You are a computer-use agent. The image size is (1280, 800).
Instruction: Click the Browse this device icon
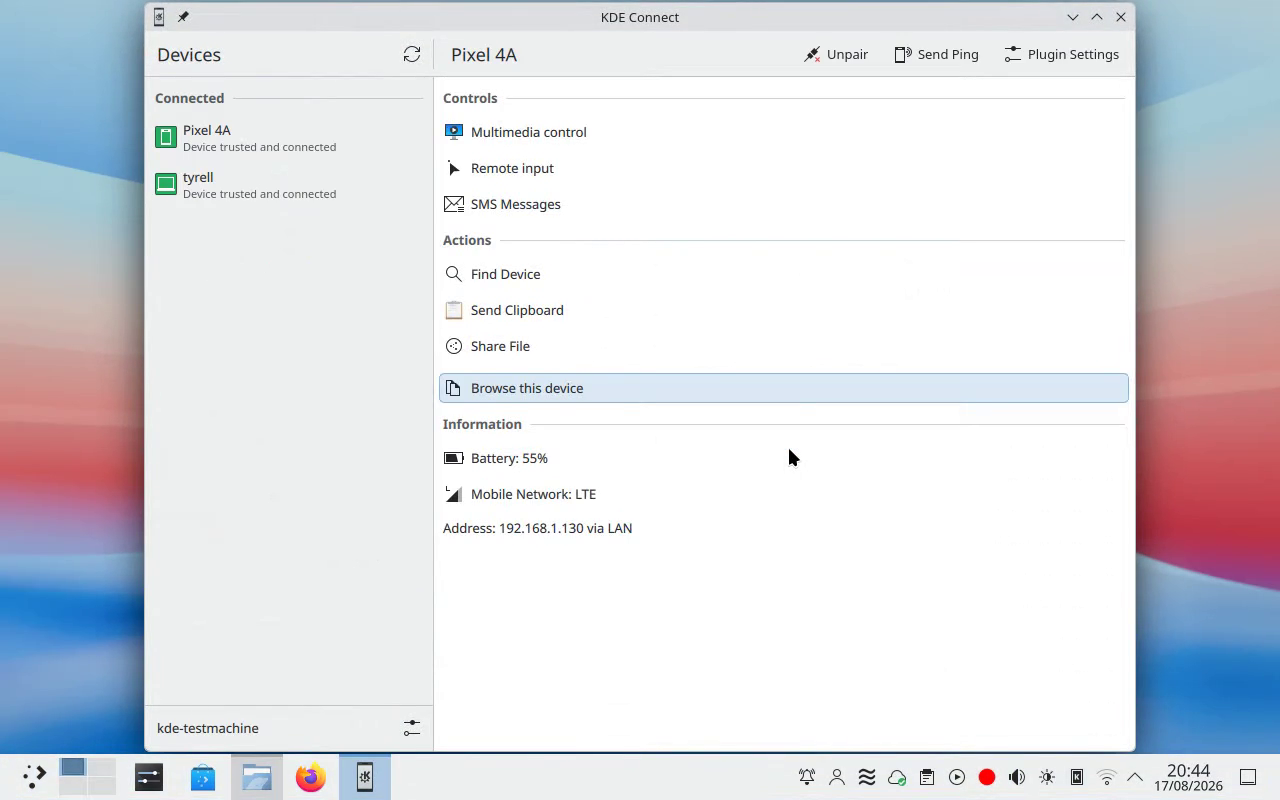(454, 388)
